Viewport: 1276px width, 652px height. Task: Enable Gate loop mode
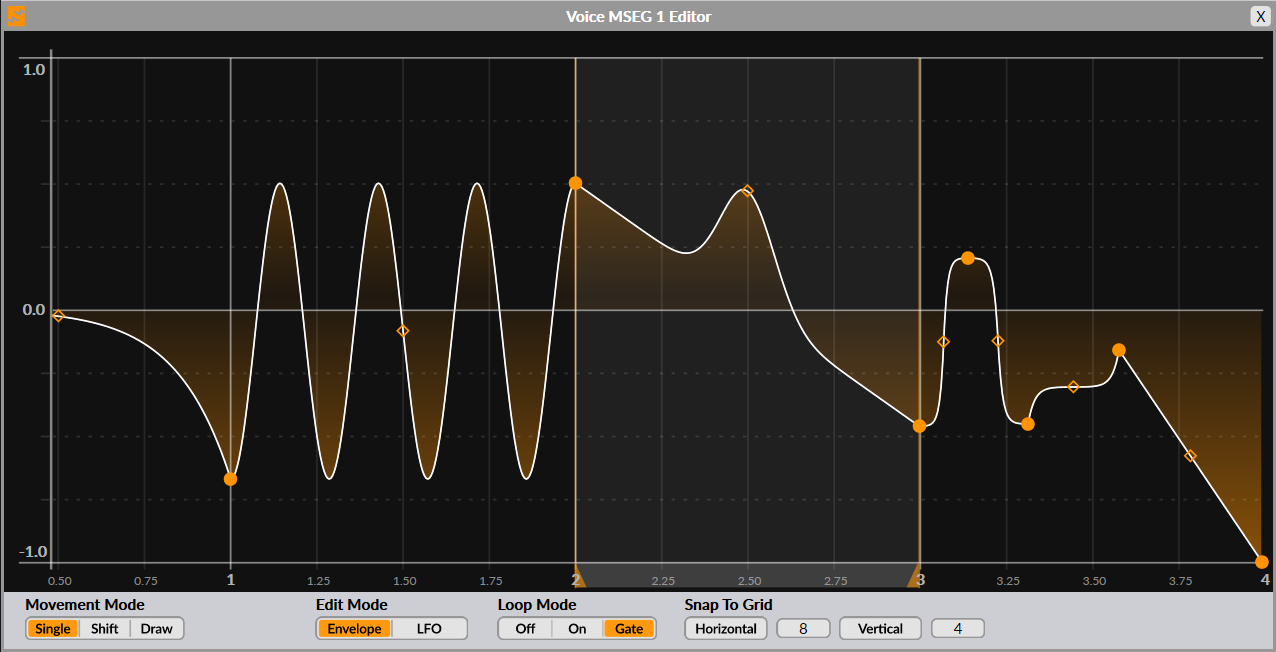pos(629,628)
